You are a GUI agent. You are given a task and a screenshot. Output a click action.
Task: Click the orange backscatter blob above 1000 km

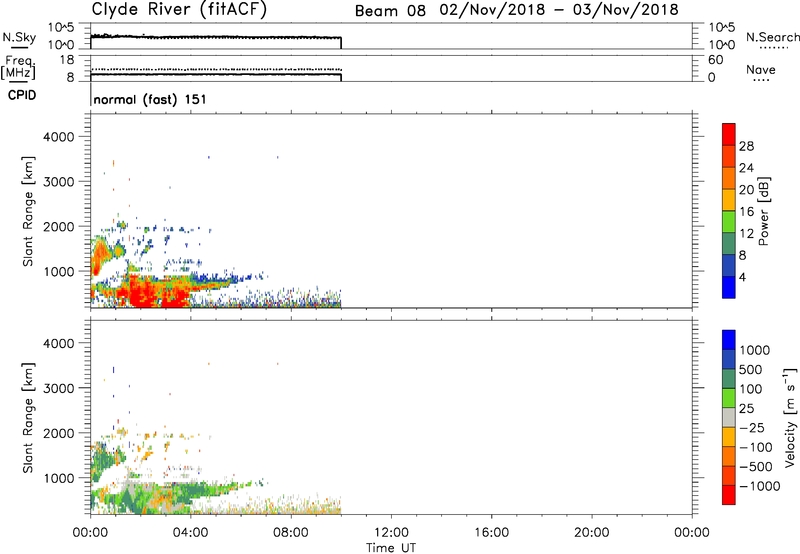(x=101, y=254)
